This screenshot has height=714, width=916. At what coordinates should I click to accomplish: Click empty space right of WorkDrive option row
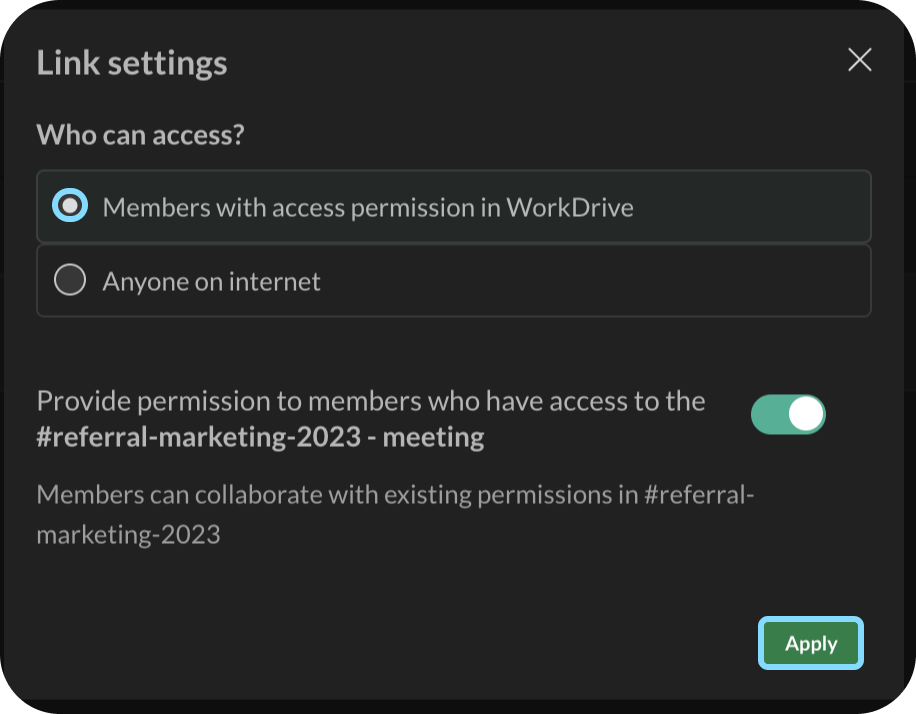pos(760,207)
